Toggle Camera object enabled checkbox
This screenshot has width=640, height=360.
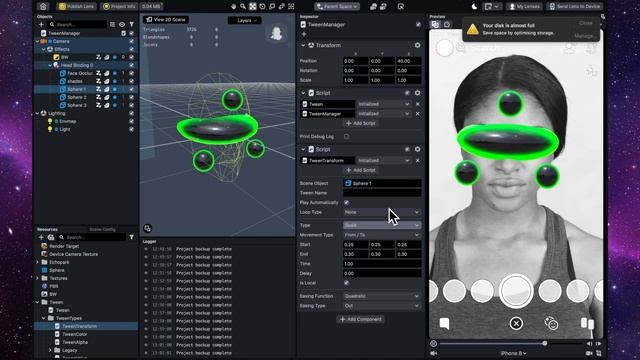(x=131, y=41)
